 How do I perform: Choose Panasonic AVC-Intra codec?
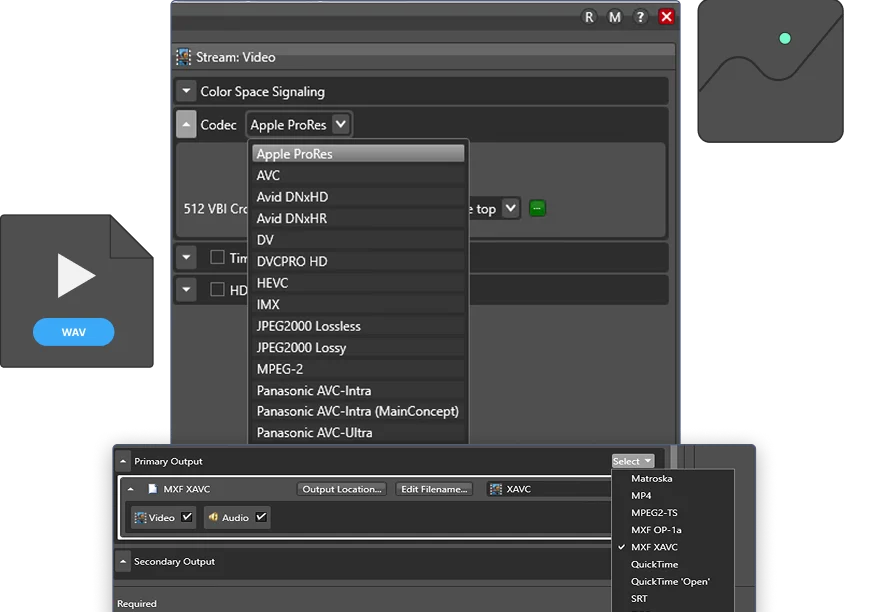[x=358, y=390]
